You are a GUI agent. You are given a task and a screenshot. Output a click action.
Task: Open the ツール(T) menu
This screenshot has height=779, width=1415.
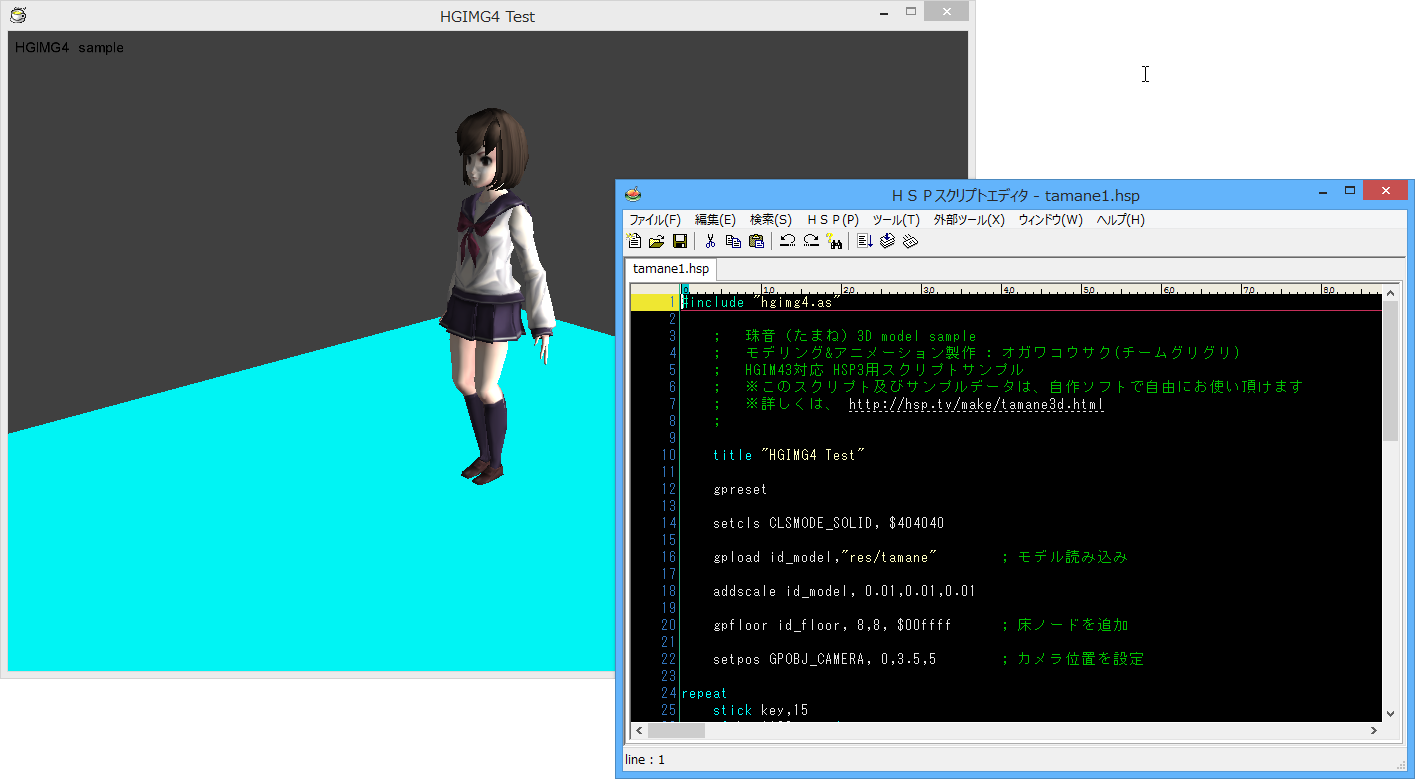point(896,220)
